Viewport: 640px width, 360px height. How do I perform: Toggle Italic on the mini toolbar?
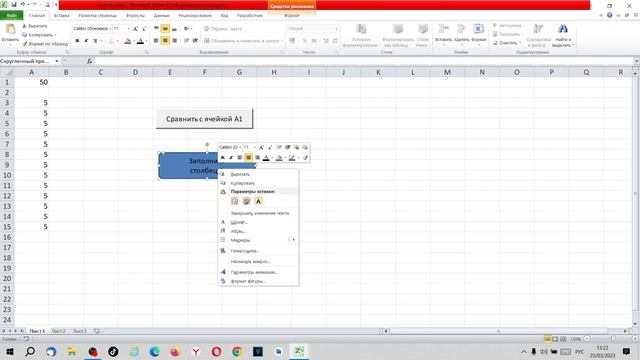(x=231, y=158)
